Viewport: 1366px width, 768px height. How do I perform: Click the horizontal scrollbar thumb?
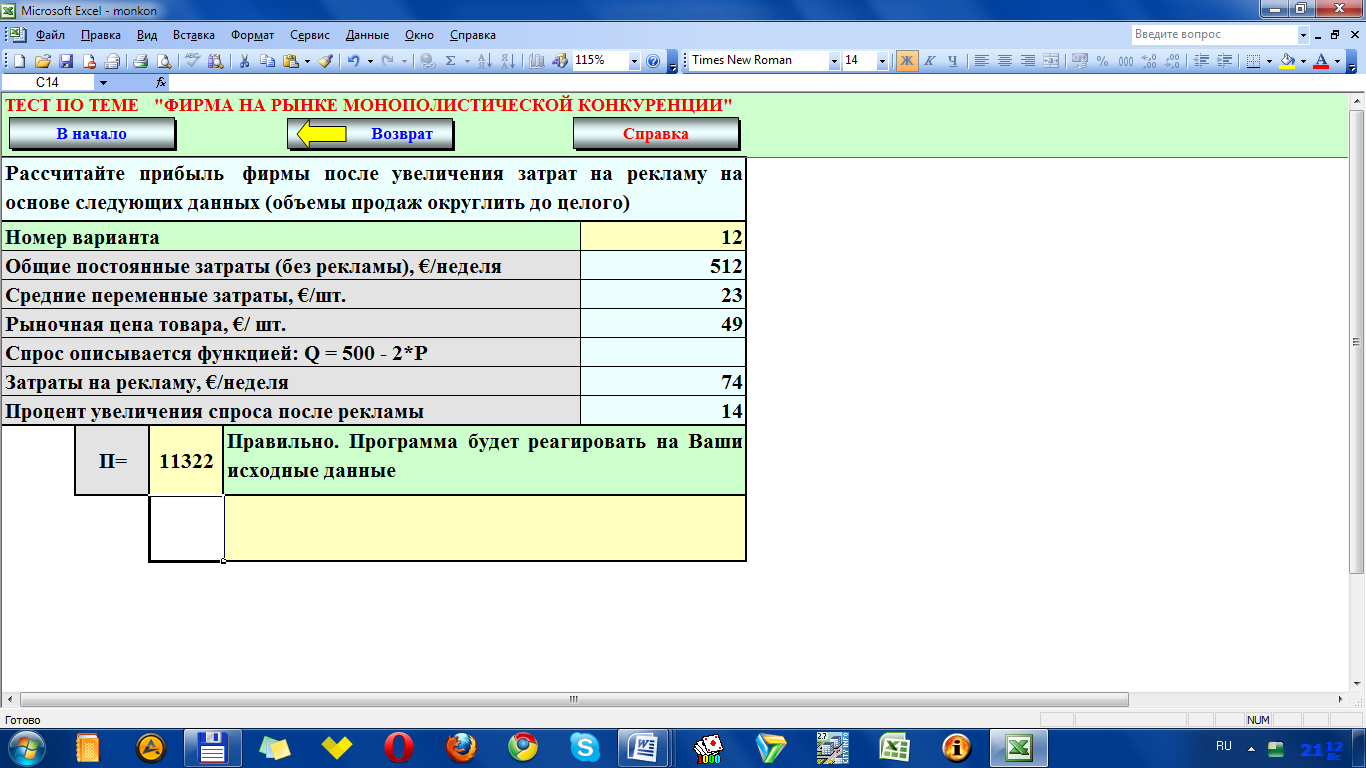tap(574, 700)
